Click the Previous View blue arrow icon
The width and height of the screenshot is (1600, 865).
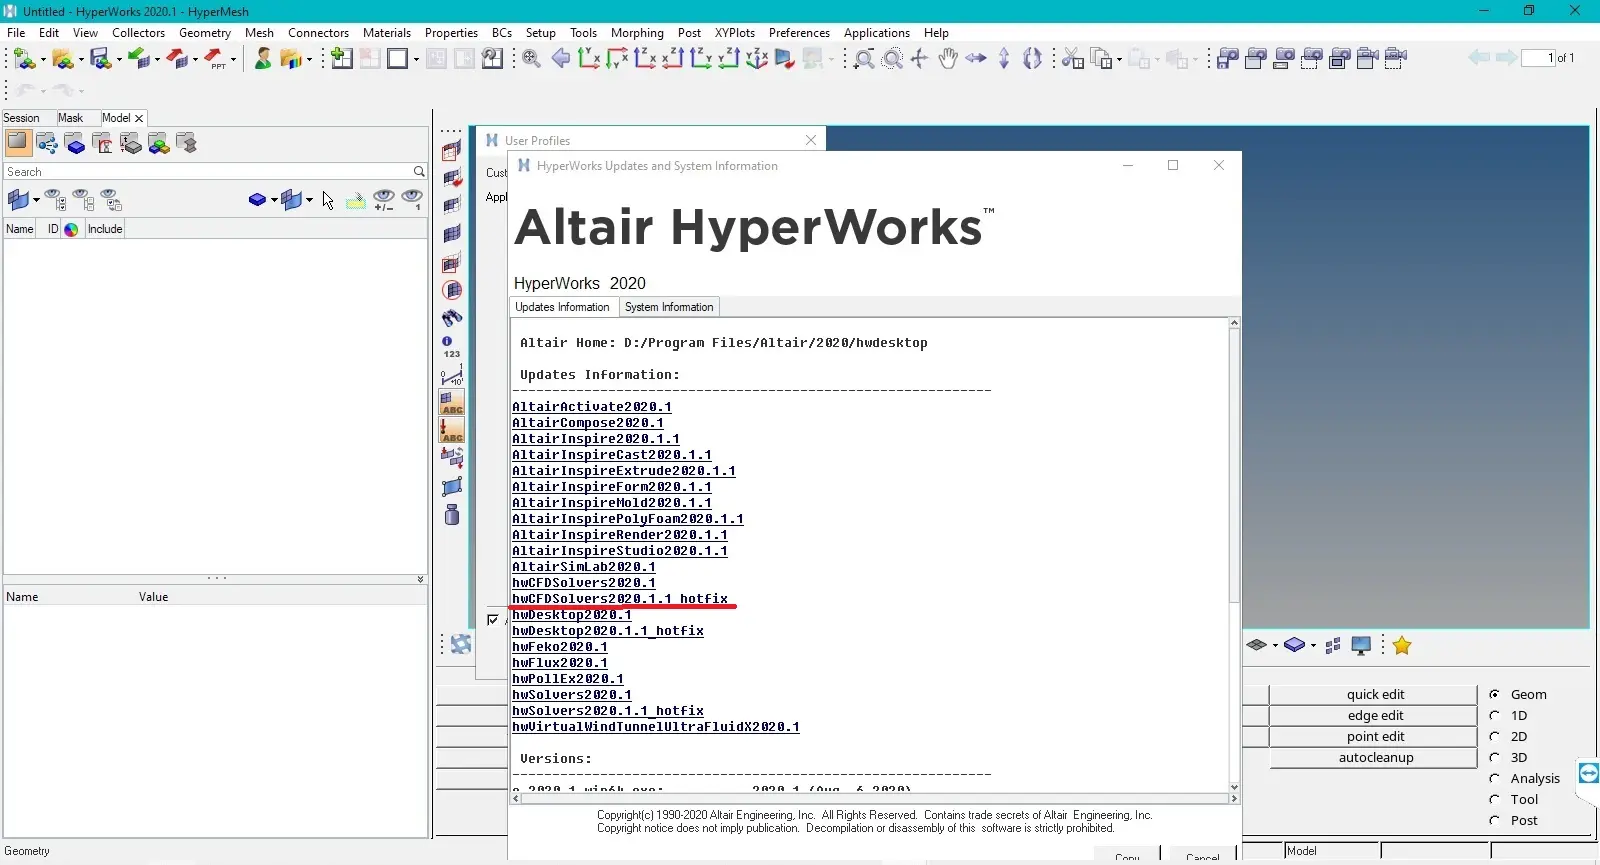click(x=561, y=59)
